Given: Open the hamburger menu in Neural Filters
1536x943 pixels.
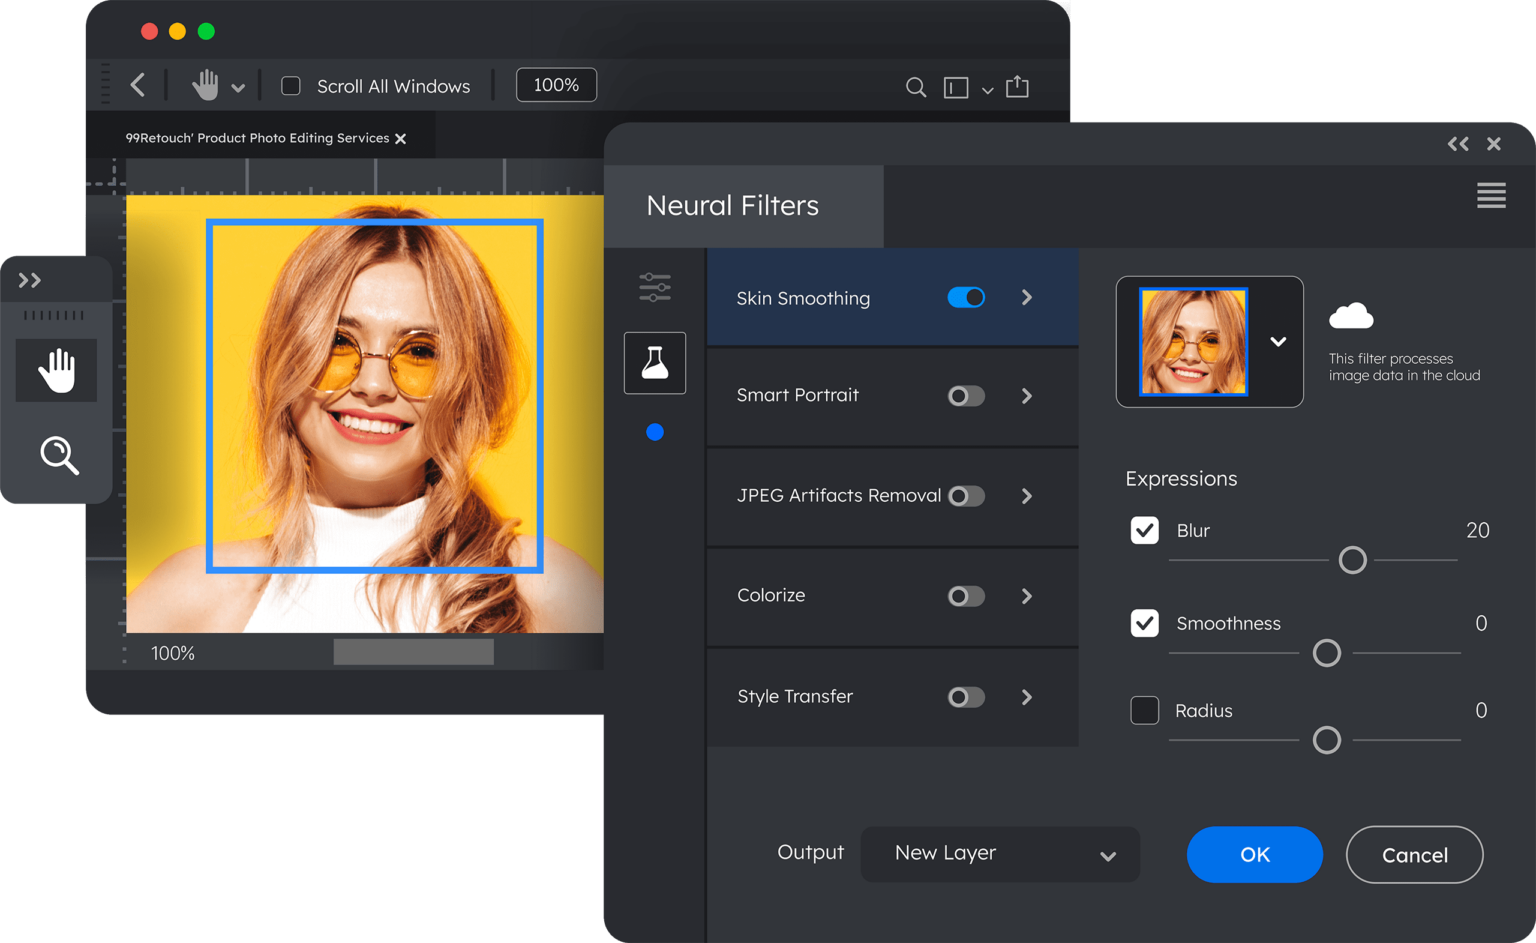Looking at the screenshot, I should tap(1490, 196).
